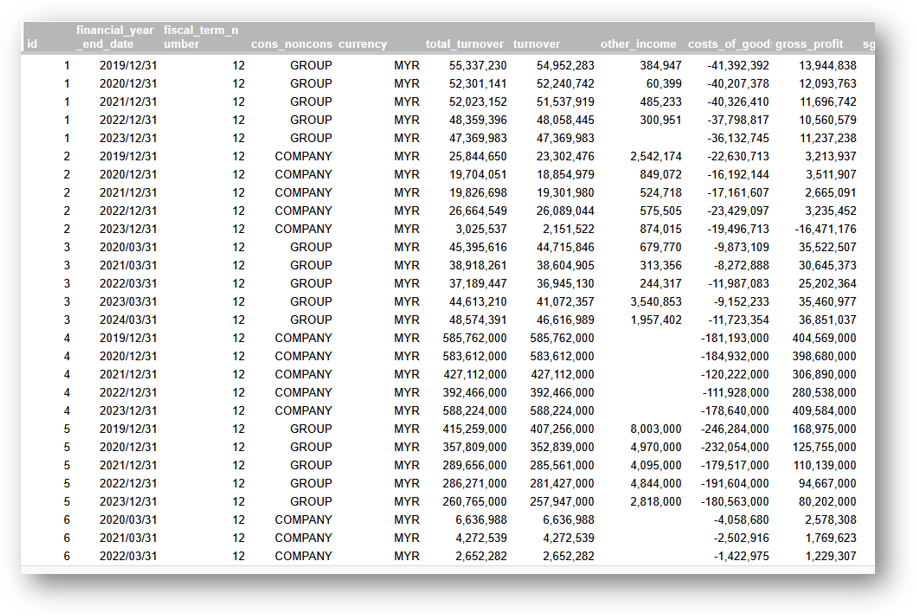Select gross profit 13,944,838
This screenshot has width=917, height=616.
point(828,66)
